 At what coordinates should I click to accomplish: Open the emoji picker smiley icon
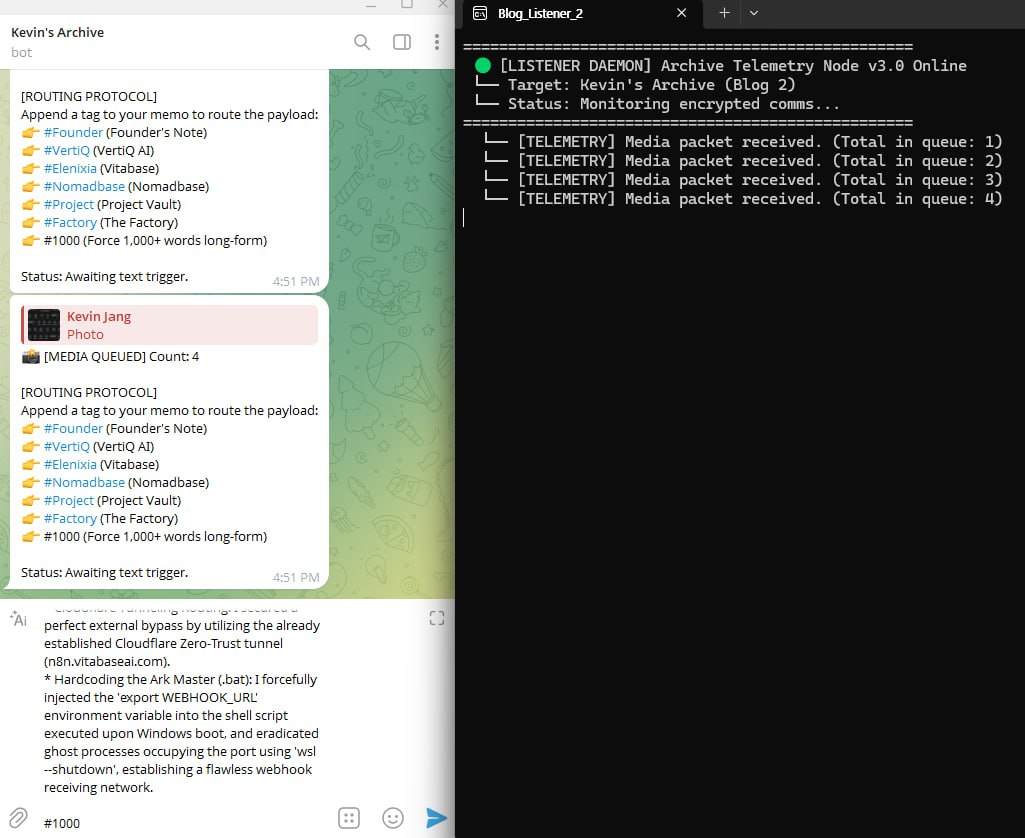click(392, 818)
